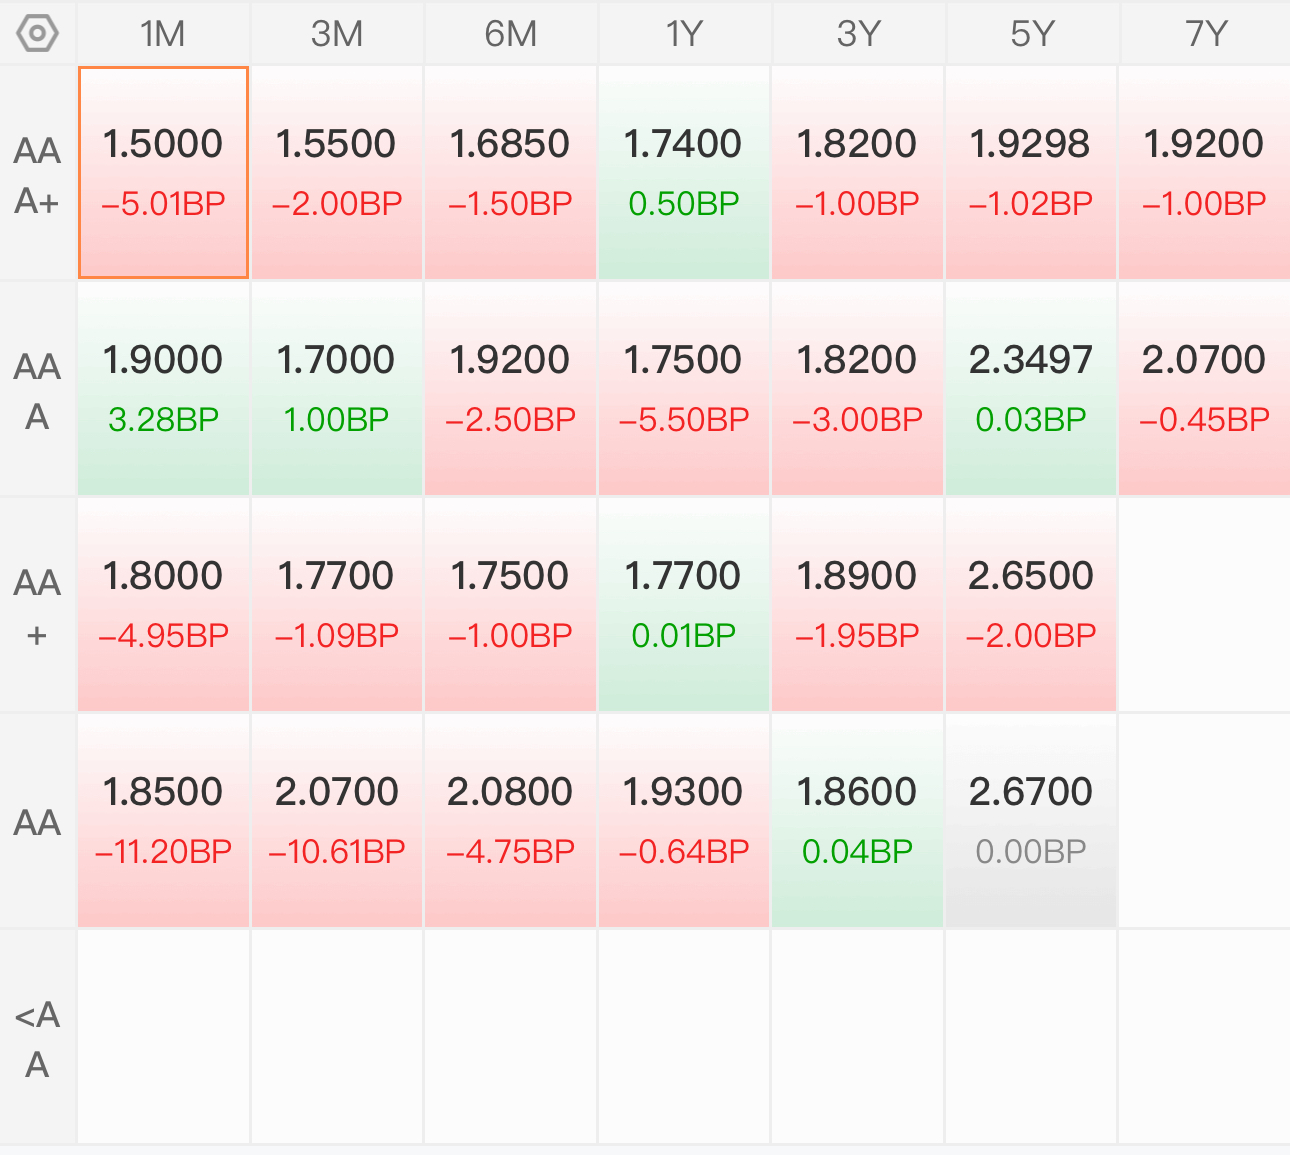Open AA+ 1Y cell with 0.01BP
This screenshot has height=1155, width=1290.
[684, 605]
